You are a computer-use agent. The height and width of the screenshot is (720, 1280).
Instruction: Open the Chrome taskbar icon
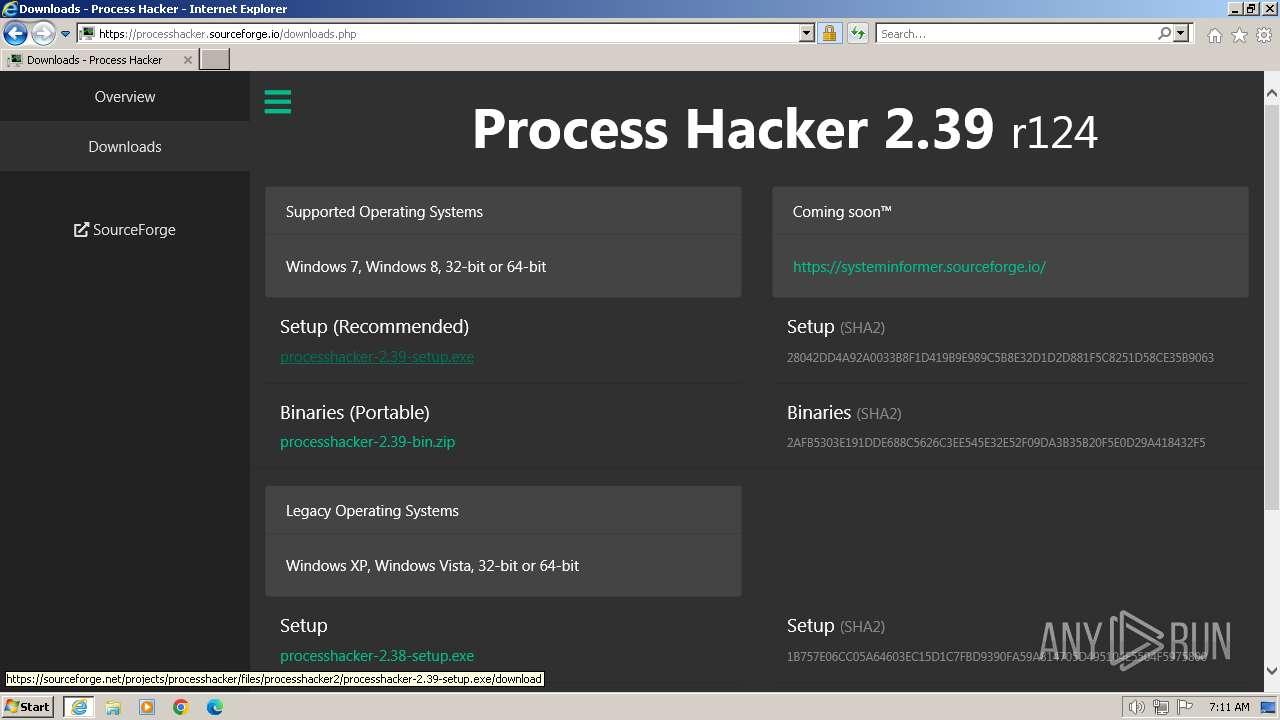click(x=181, y=707)
